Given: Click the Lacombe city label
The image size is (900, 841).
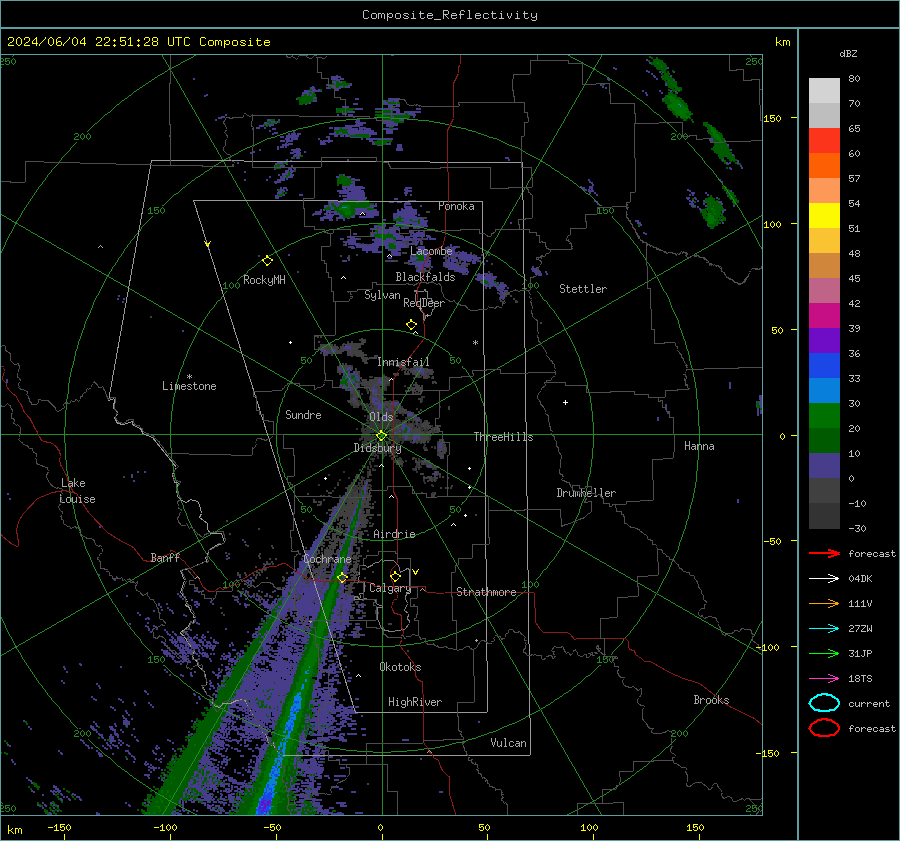Looking at the screenshot, I should [431, 251].
